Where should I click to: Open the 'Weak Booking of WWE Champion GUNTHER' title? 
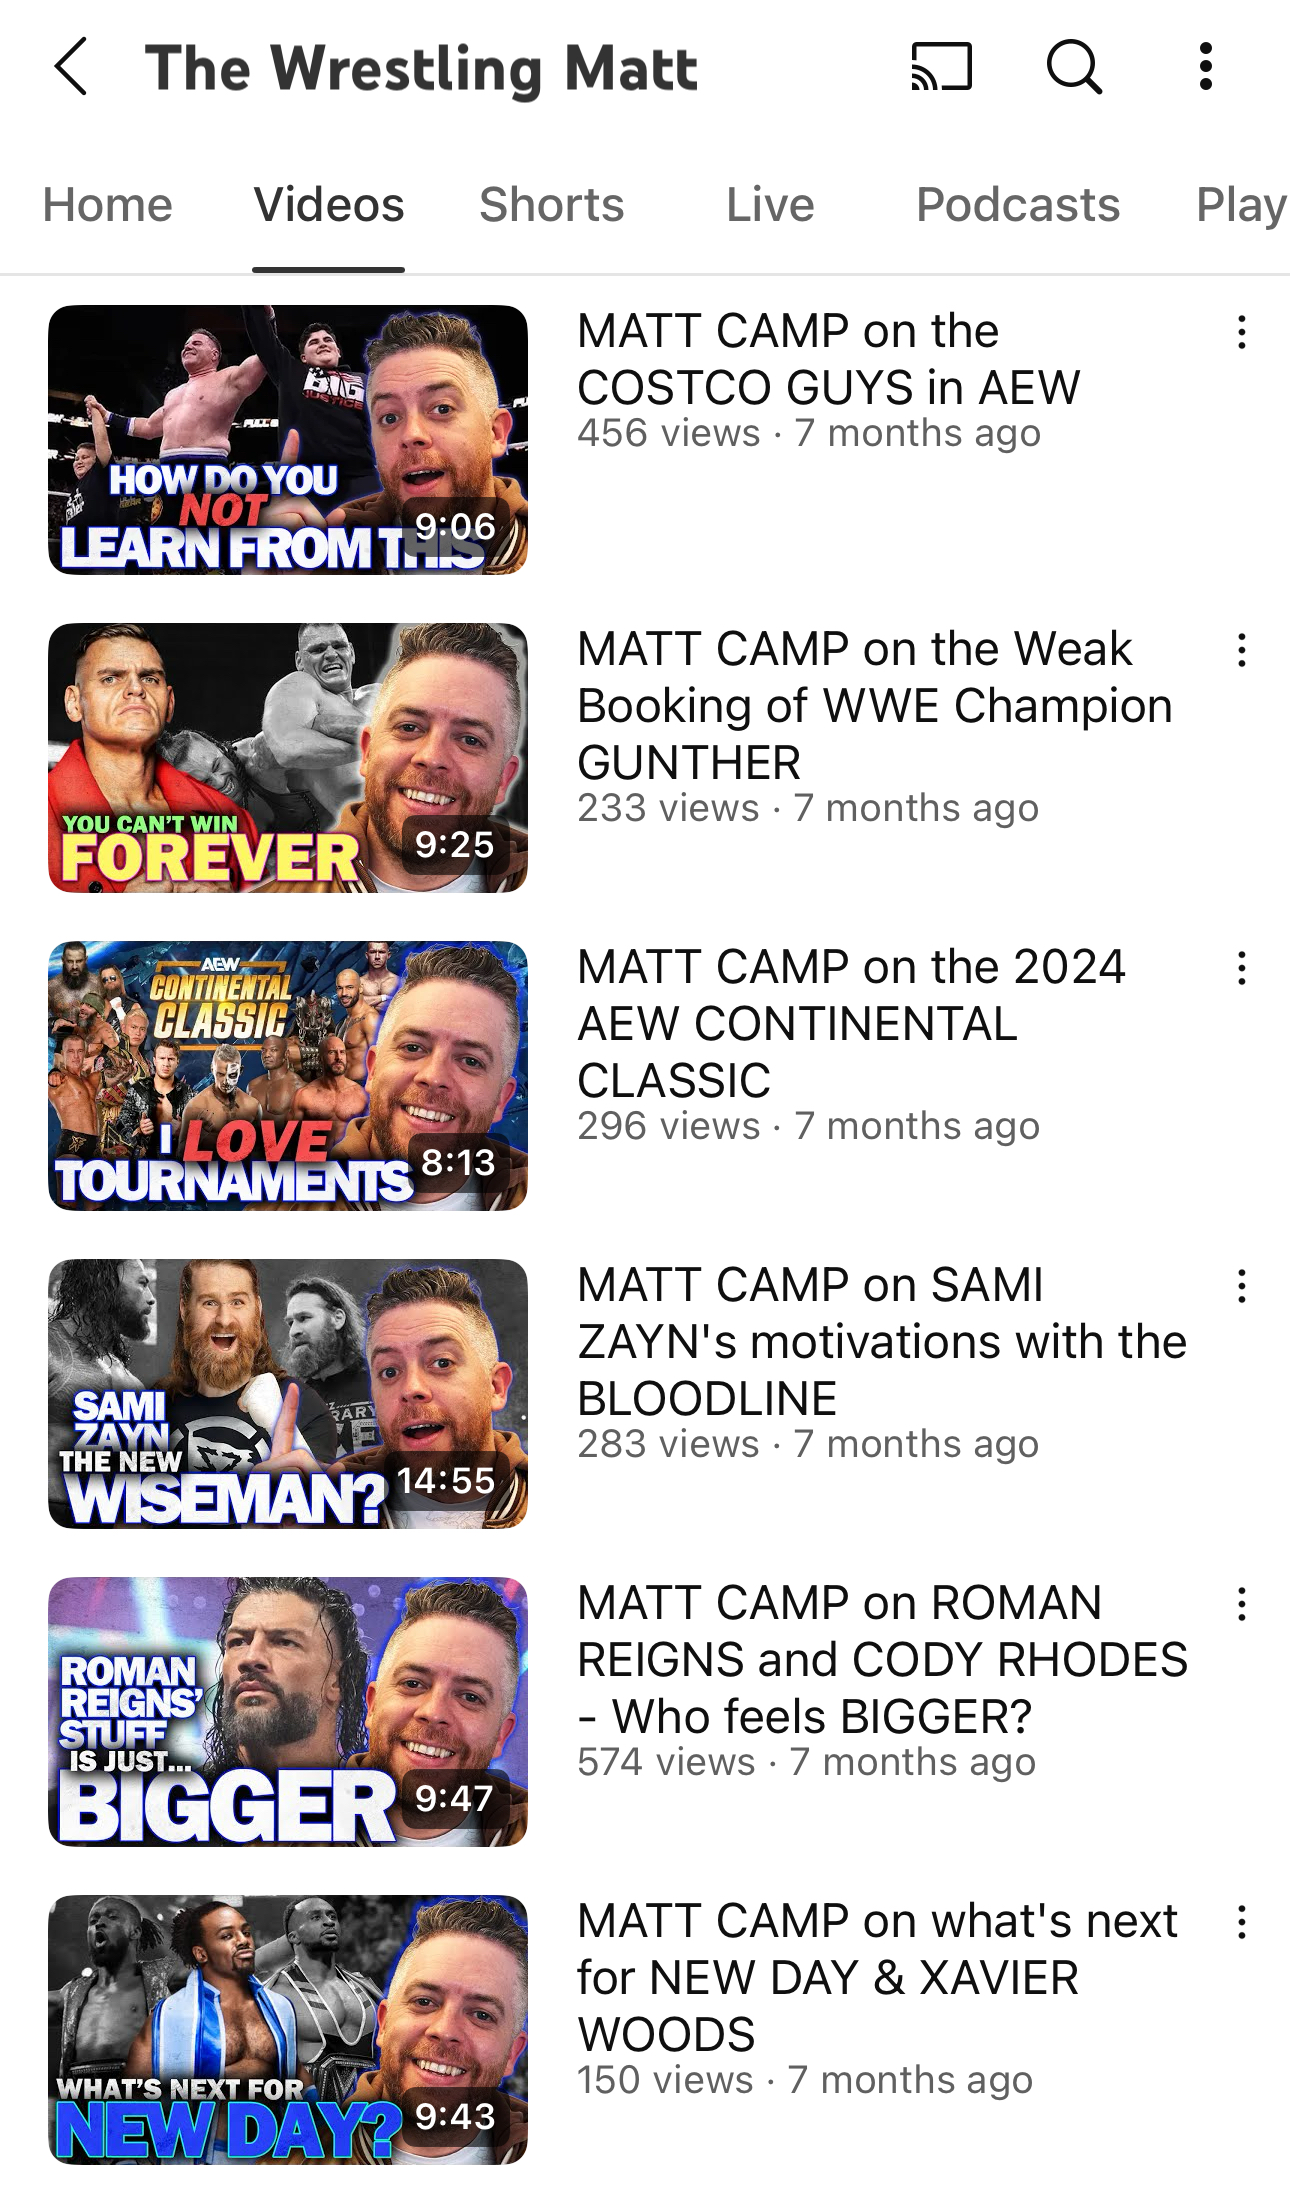pyautogui.click(x=875, y=706)
